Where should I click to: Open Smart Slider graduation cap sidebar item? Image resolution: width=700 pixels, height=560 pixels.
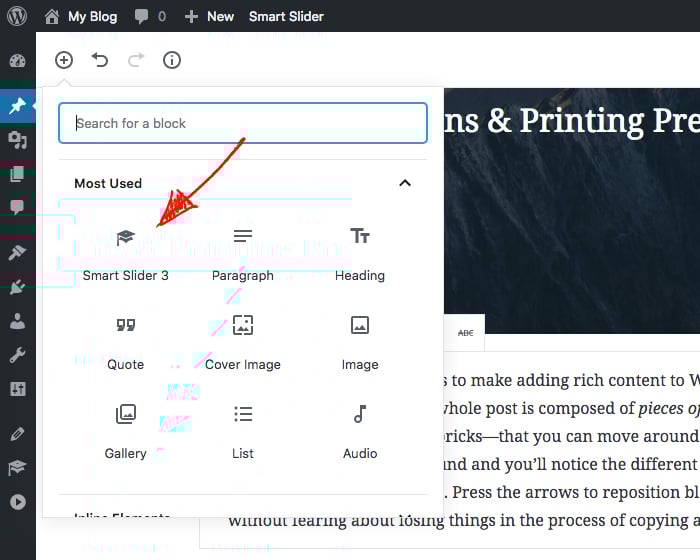tap(17, 468)
